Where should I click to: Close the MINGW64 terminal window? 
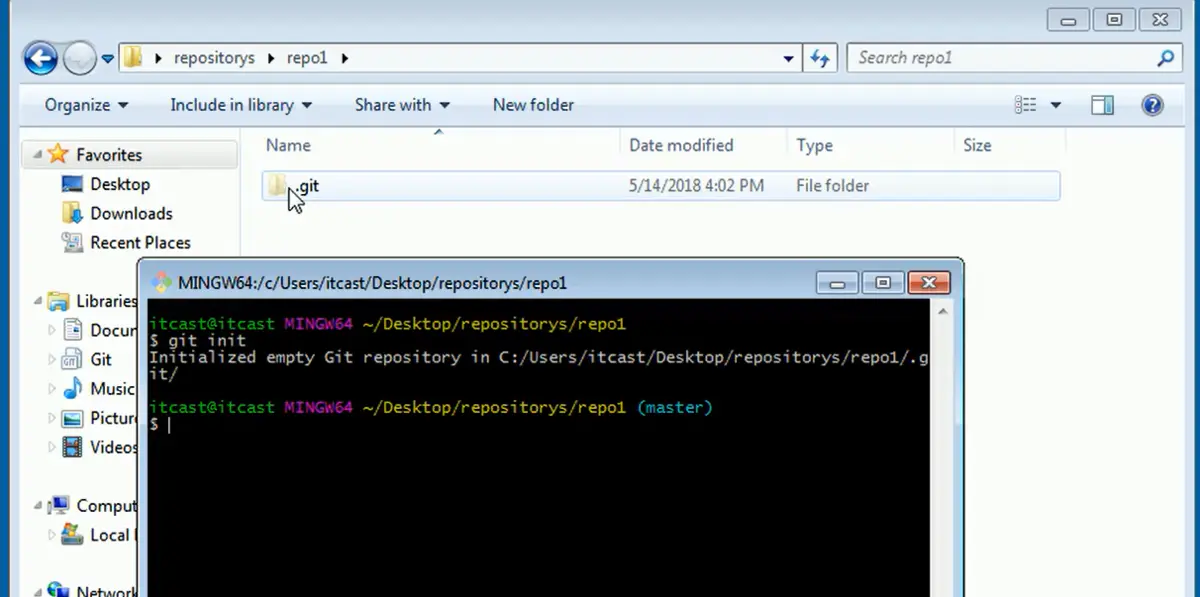pos(929,283)
